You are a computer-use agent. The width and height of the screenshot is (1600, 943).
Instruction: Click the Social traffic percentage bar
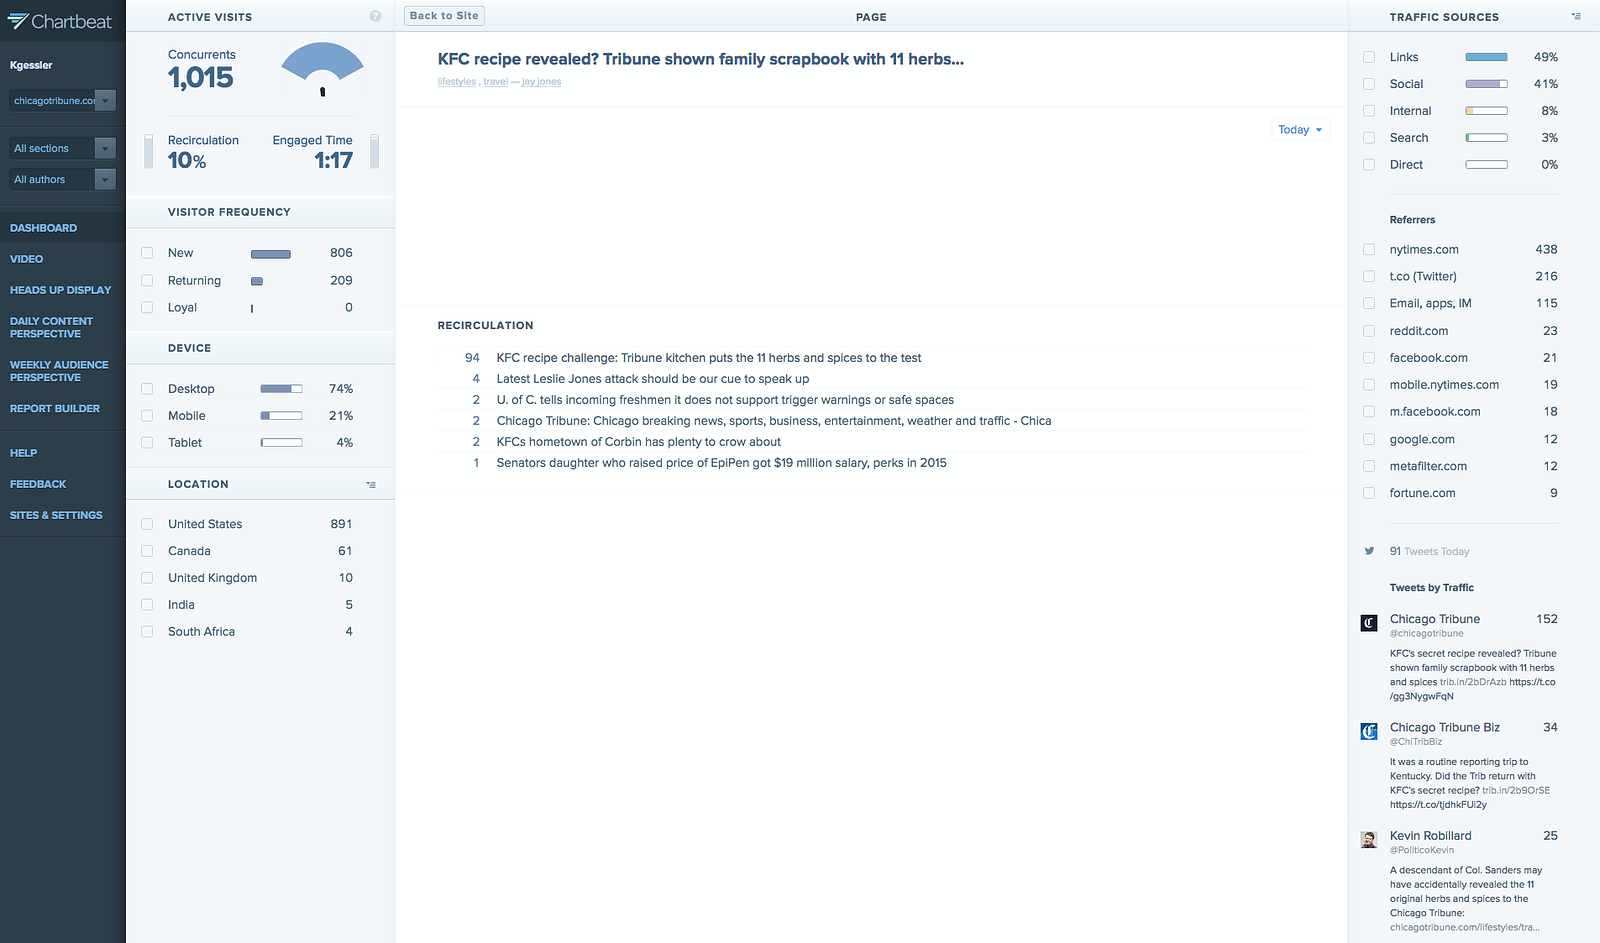[x=1486, y=84]
